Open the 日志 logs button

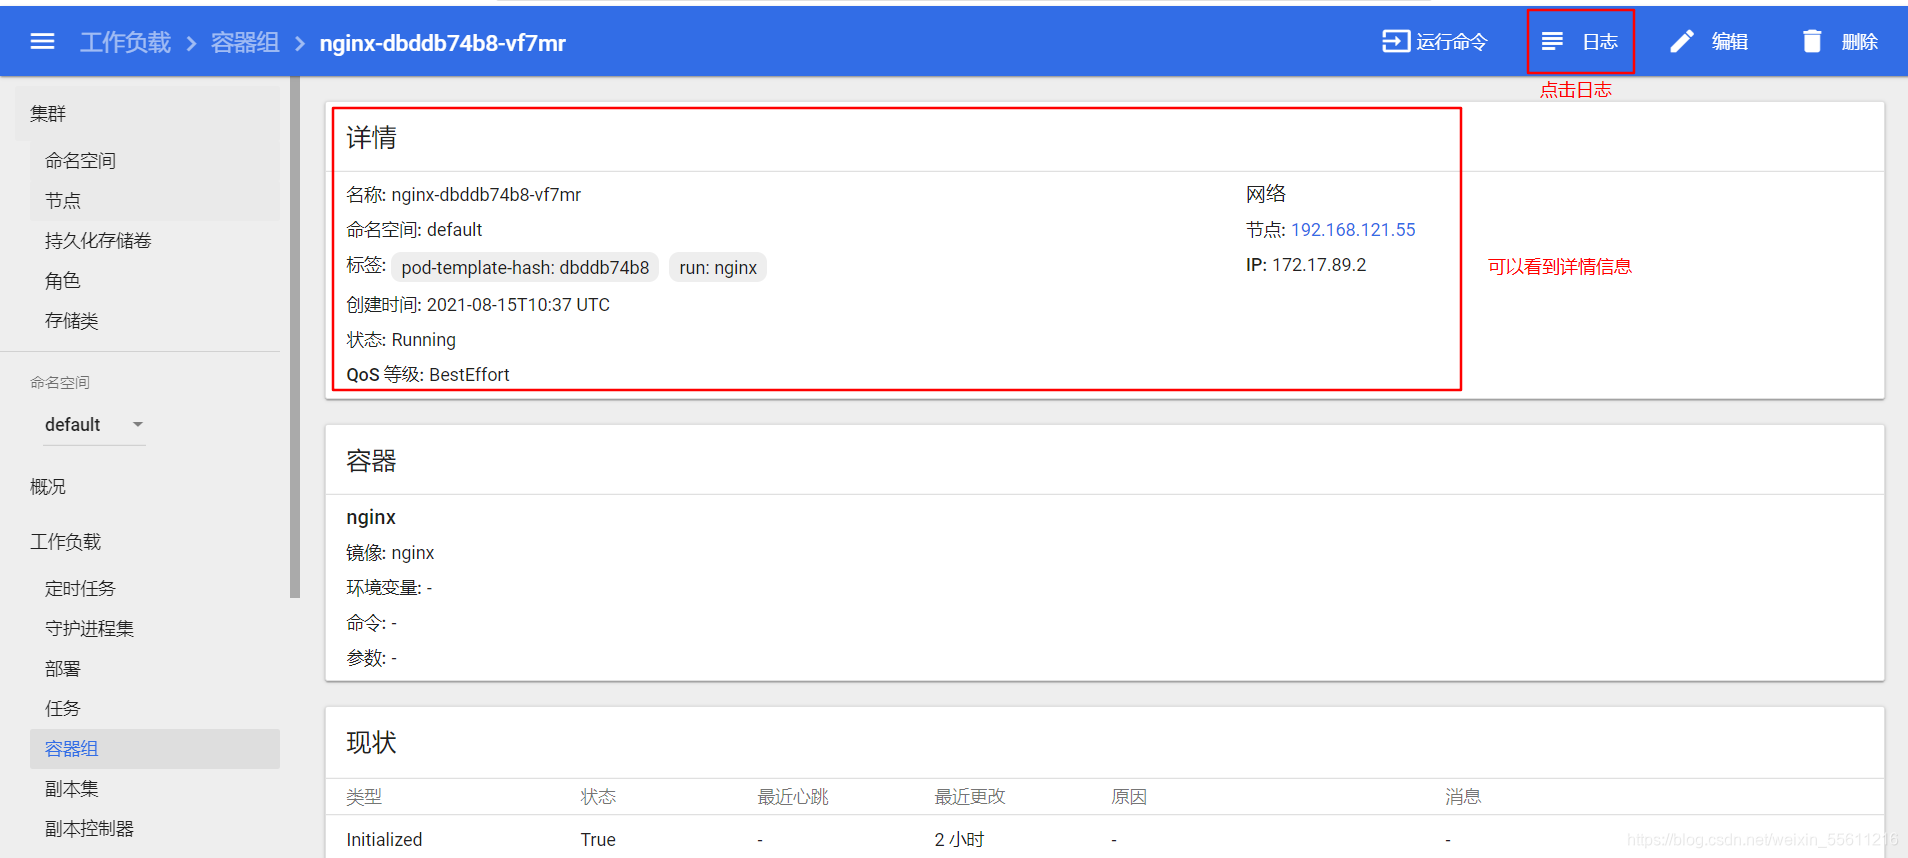pyautogui.click(x=1580, y=42)
